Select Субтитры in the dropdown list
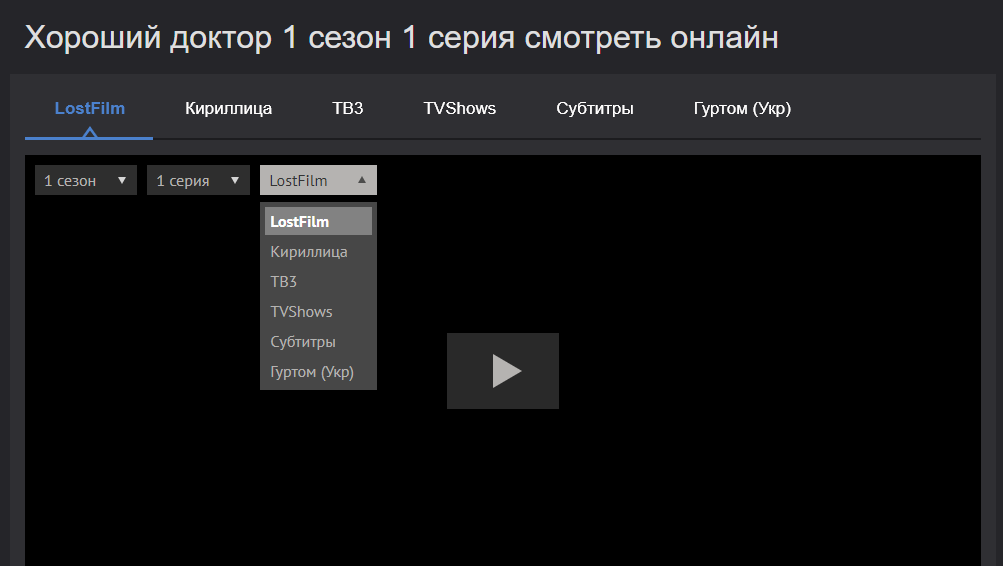The width and height of the screenshot is (1003, 566). (x=318, y=342)
